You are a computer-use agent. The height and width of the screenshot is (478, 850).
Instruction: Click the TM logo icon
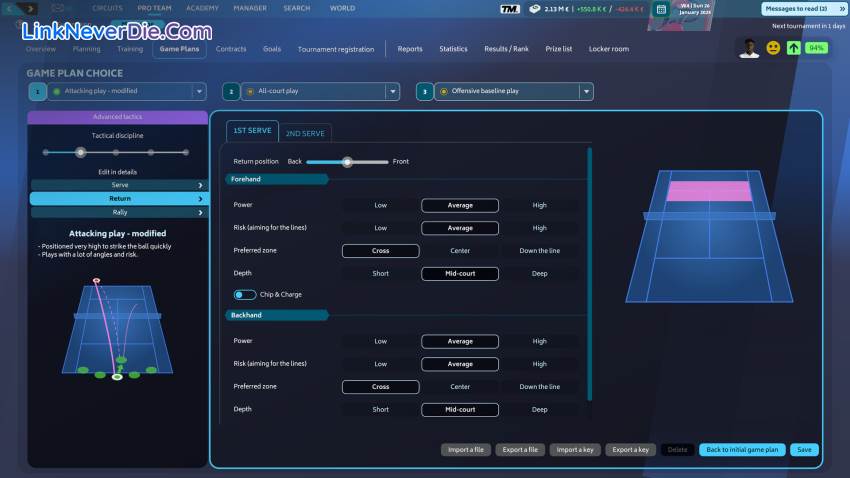point(510,9)
